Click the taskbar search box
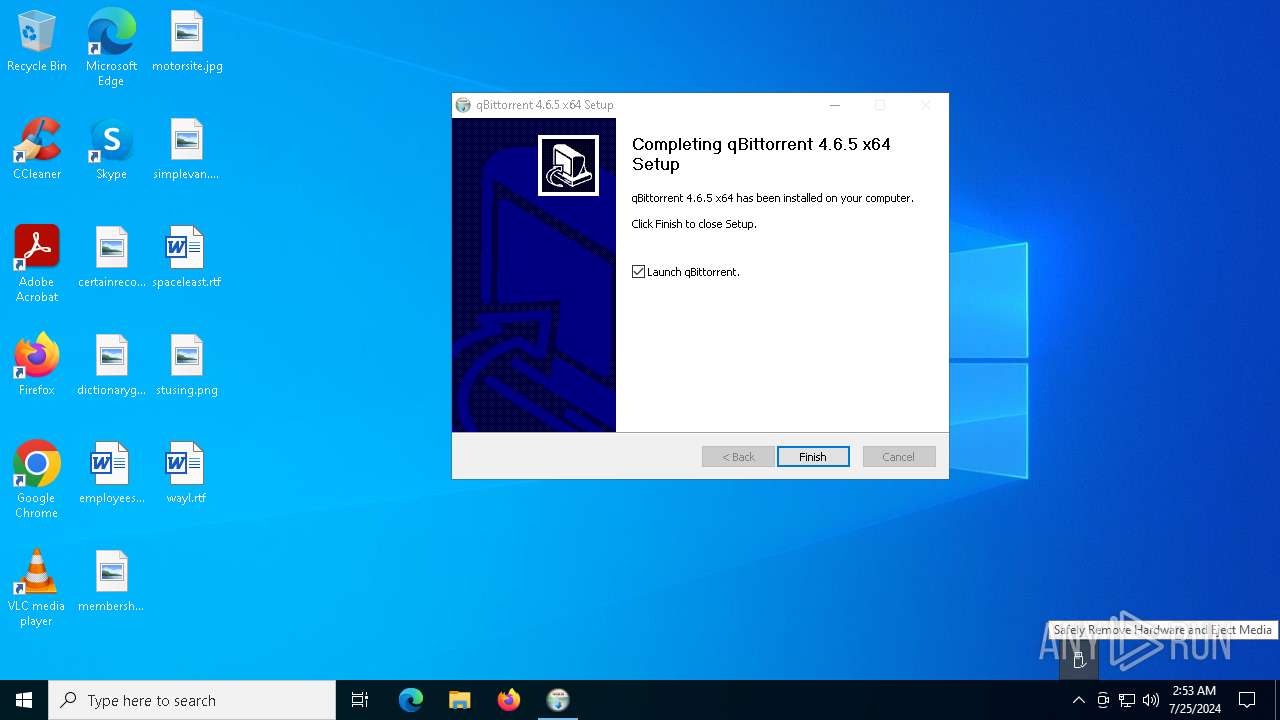 pyautogui.click(x=192, y=700)
